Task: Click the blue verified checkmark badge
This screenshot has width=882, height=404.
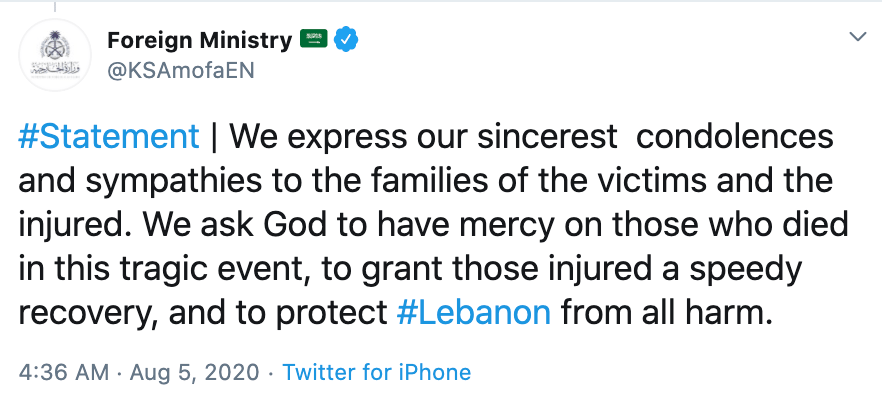Action: [346, 40]
